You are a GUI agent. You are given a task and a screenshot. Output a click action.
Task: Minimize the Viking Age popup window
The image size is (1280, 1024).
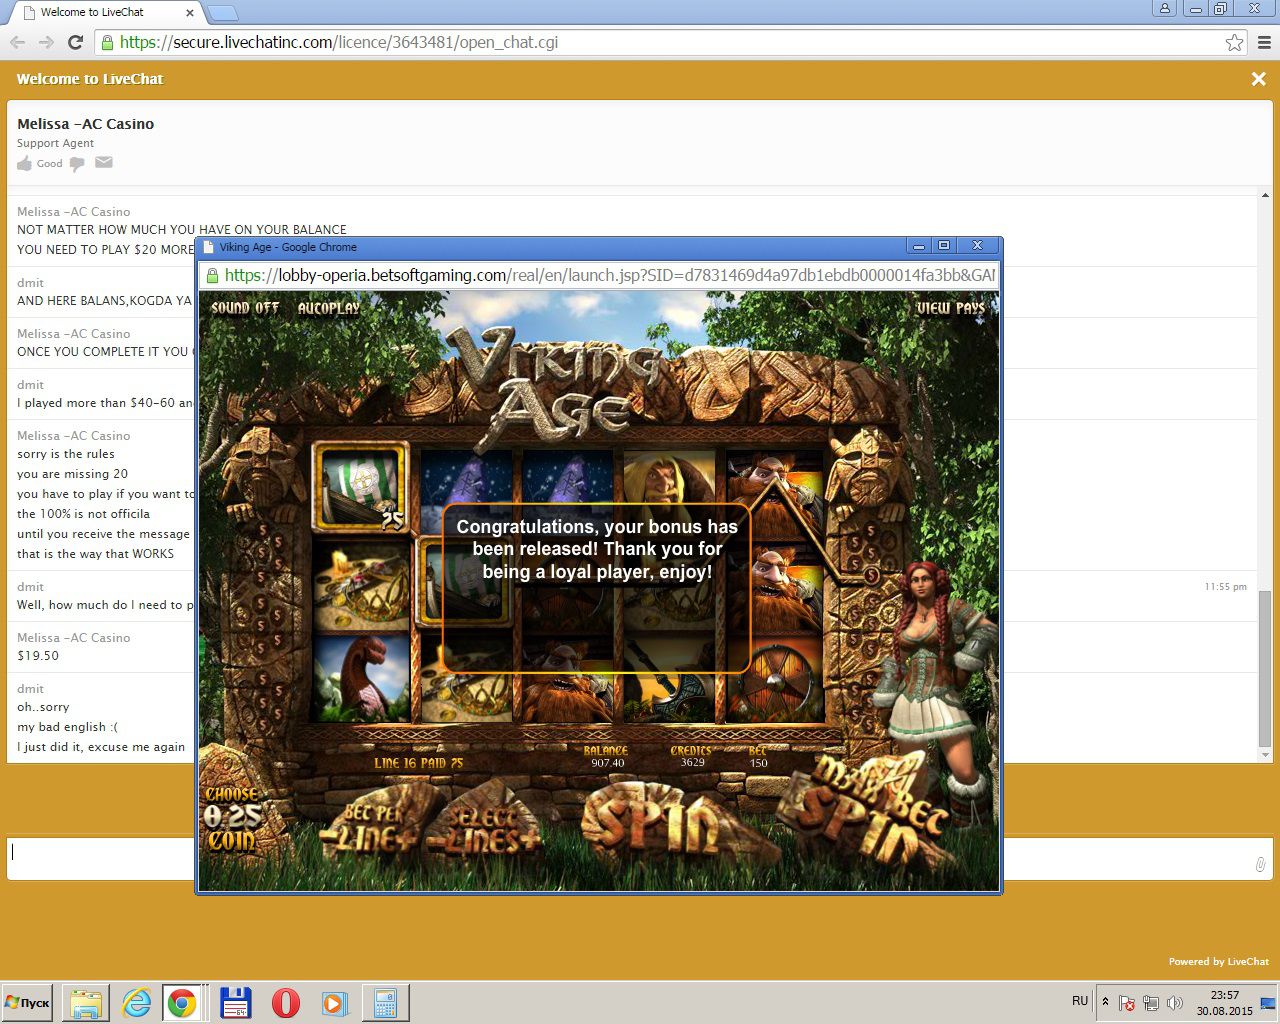(x=919, y=246)
